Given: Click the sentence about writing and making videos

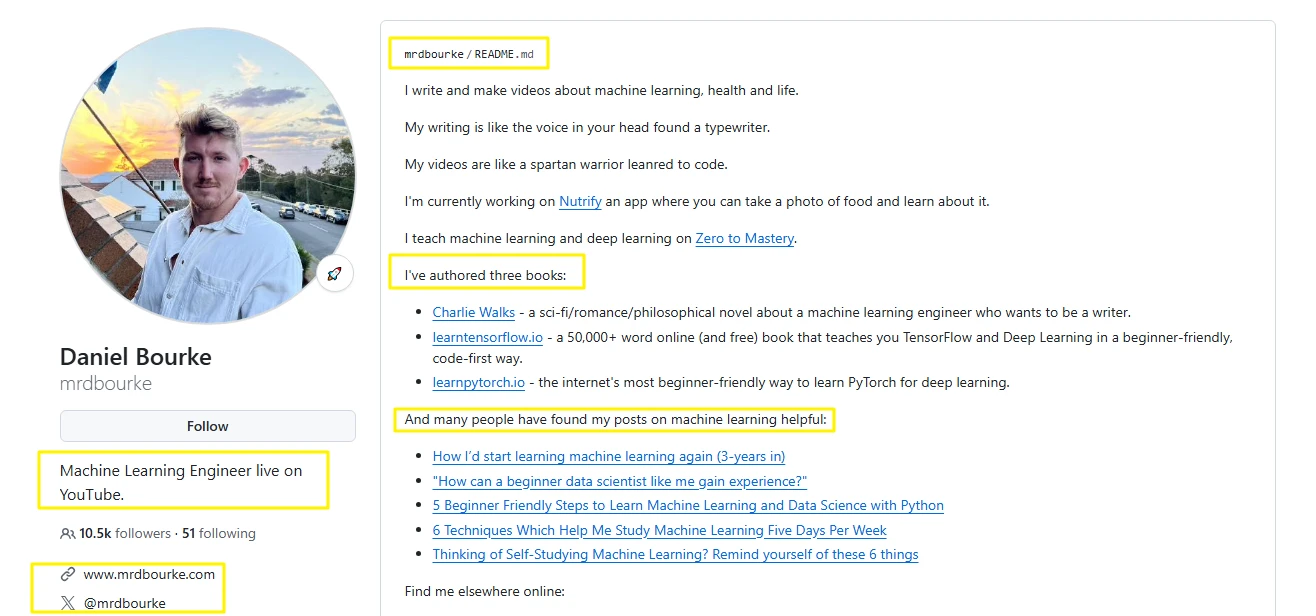Looking at the screenshot, I should coord(602,91).
